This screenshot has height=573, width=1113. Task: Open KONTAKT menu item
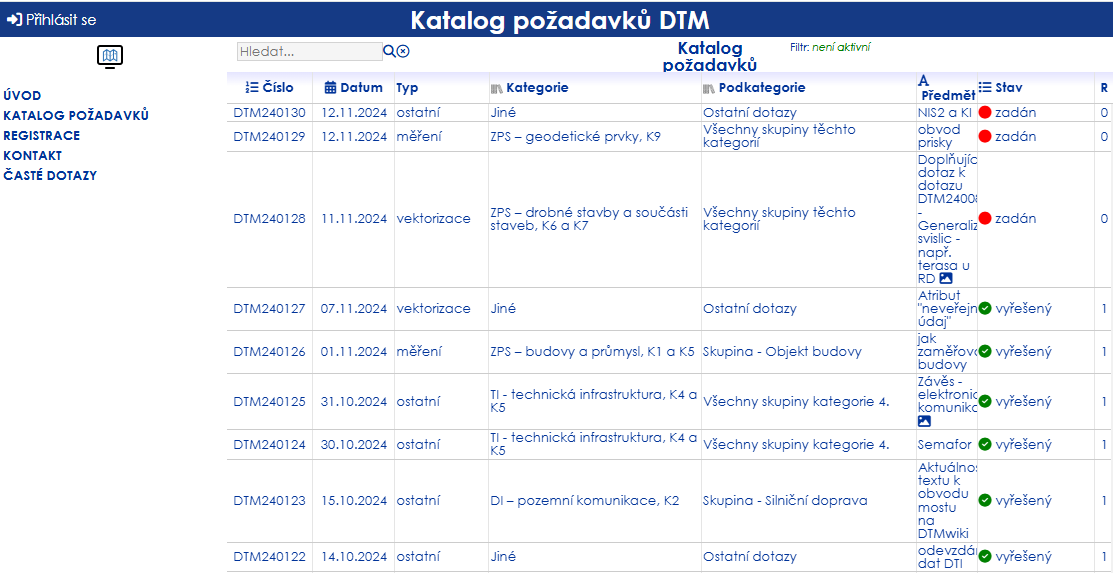pyautogui.click(x=33, y=155)
